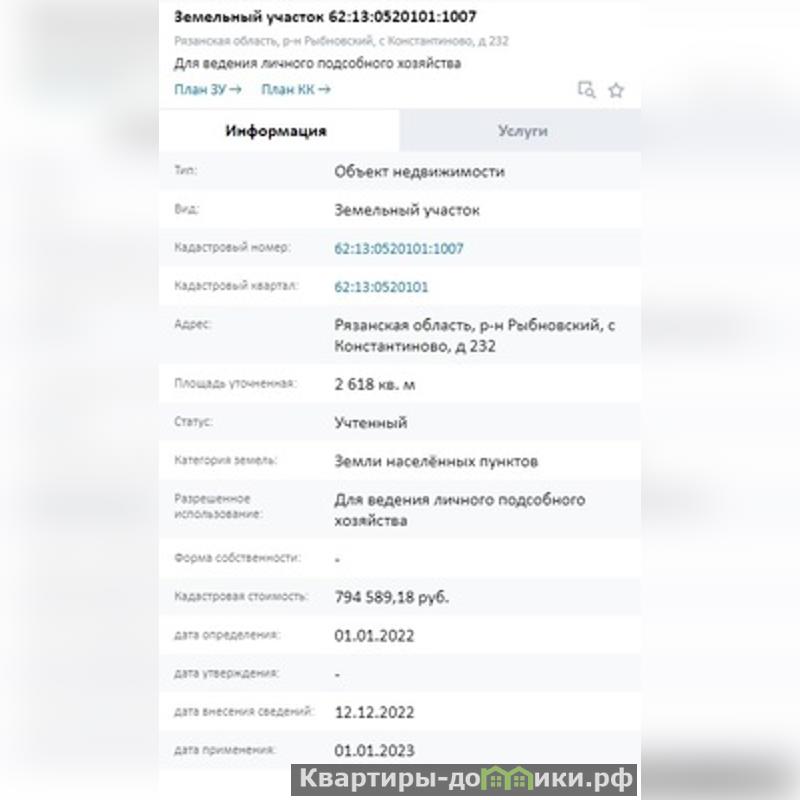Click the Квартиры-домики.рф watermark logo
Image resolution: width=800 pixels, height=800 pixels.
click(x=463, y=779)
